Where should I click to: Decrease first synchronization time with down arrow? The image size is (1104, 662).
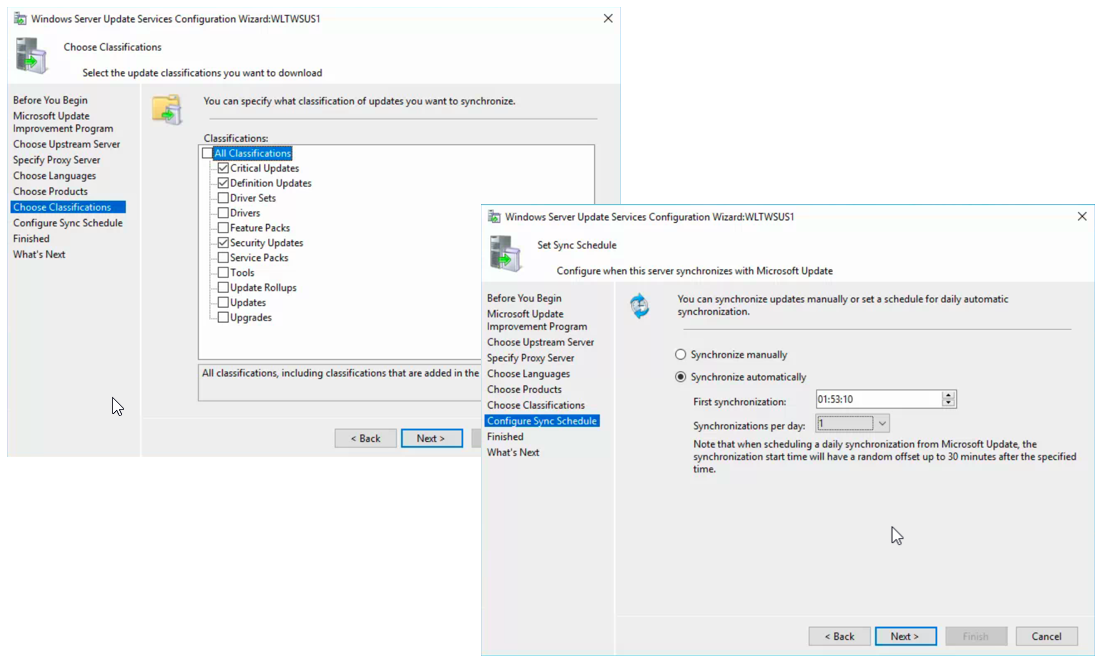point(948,403)
